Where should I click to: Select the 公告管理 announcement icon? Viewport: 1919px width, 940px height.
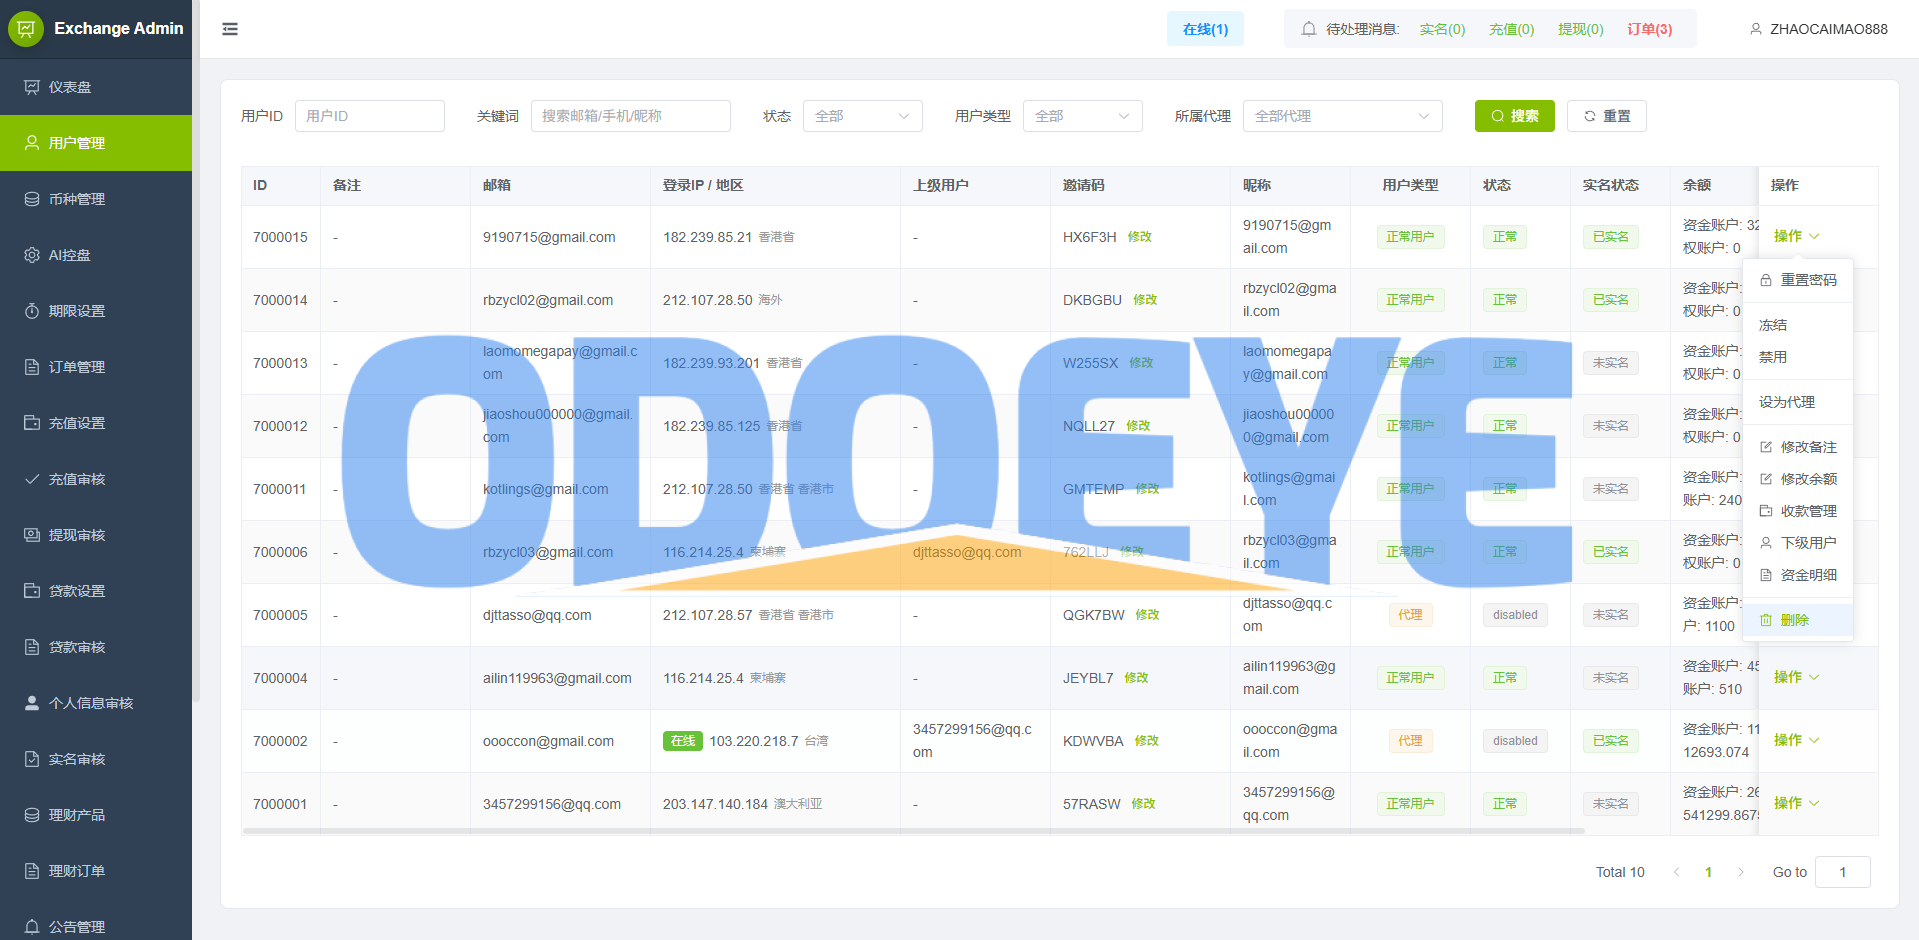coord(31,926)
